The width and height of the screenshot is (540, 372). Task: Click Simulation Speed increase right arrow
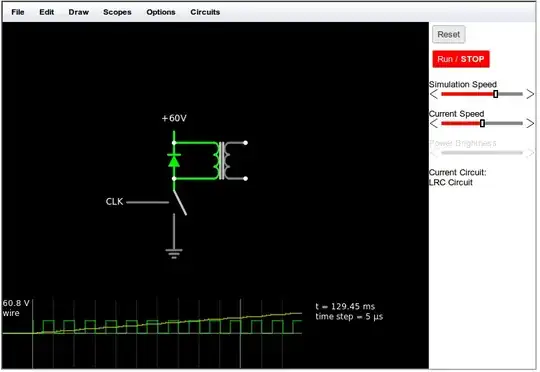pyautogui.click(x=530, y=94)
